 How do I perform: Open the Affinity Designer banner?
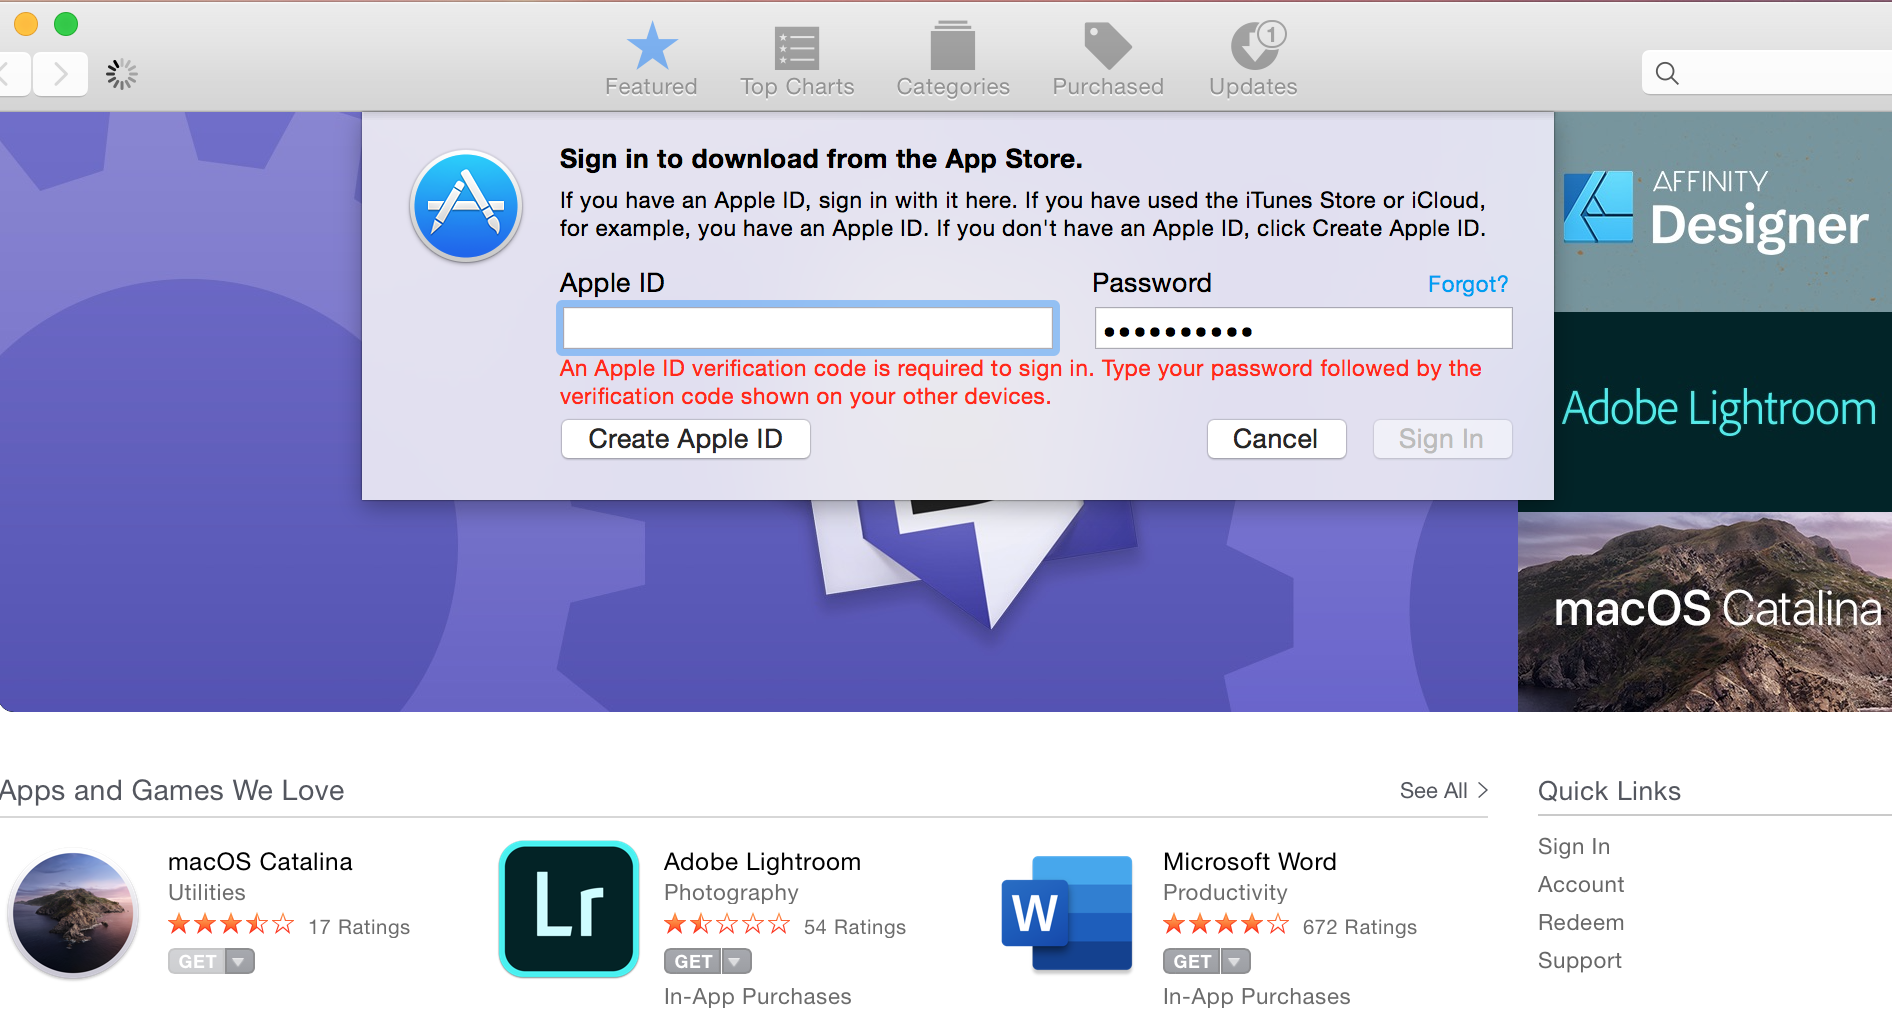coord(1723,212)
